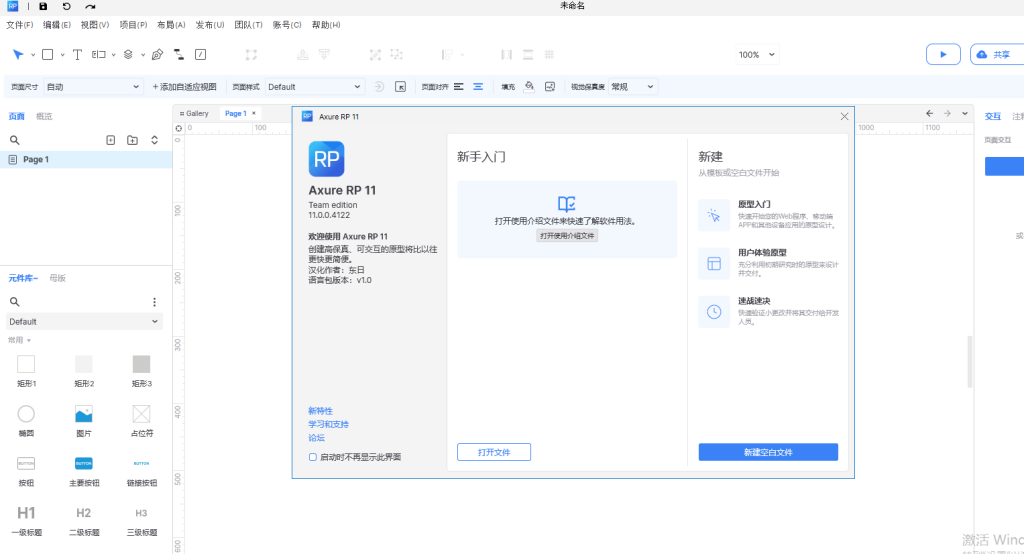
Task: Switch to the Gallery tab
Action: 194,114
